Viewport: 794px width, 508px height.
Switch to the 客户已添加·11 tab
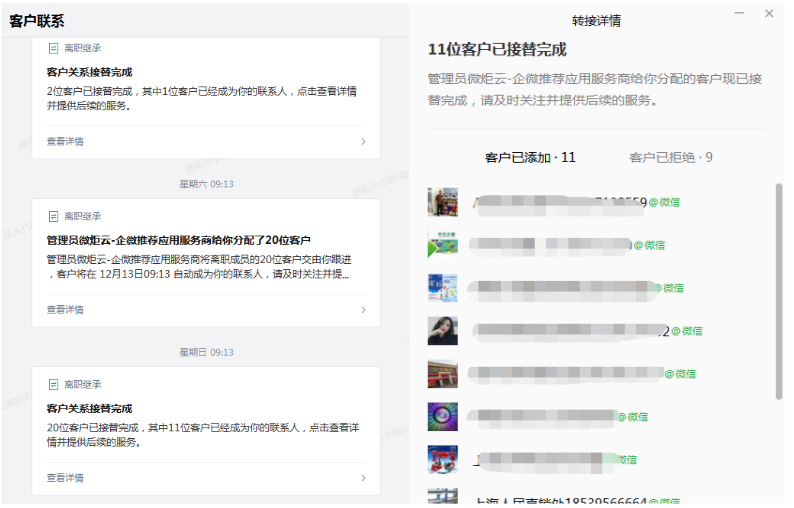point(530,157)
